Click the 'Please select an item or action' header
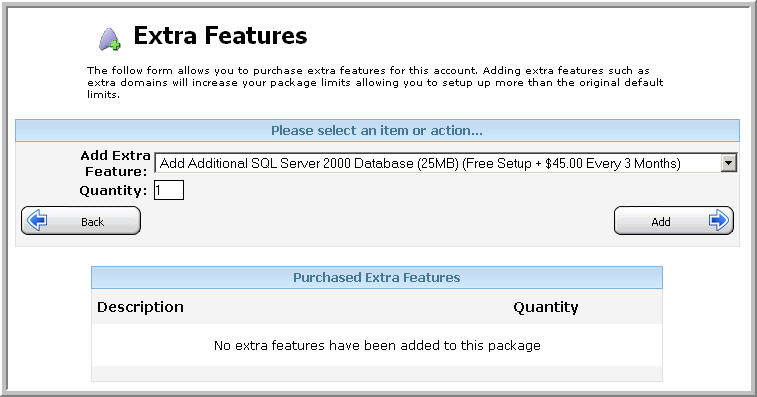 coord(377,130)
